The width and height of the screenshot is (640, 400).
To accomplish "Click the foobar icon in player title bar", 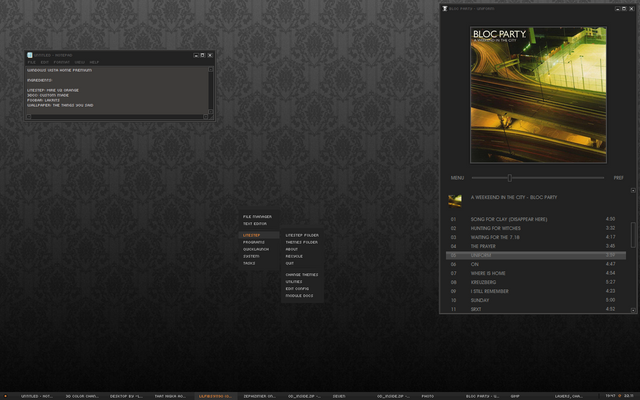I will pos(445,8).
